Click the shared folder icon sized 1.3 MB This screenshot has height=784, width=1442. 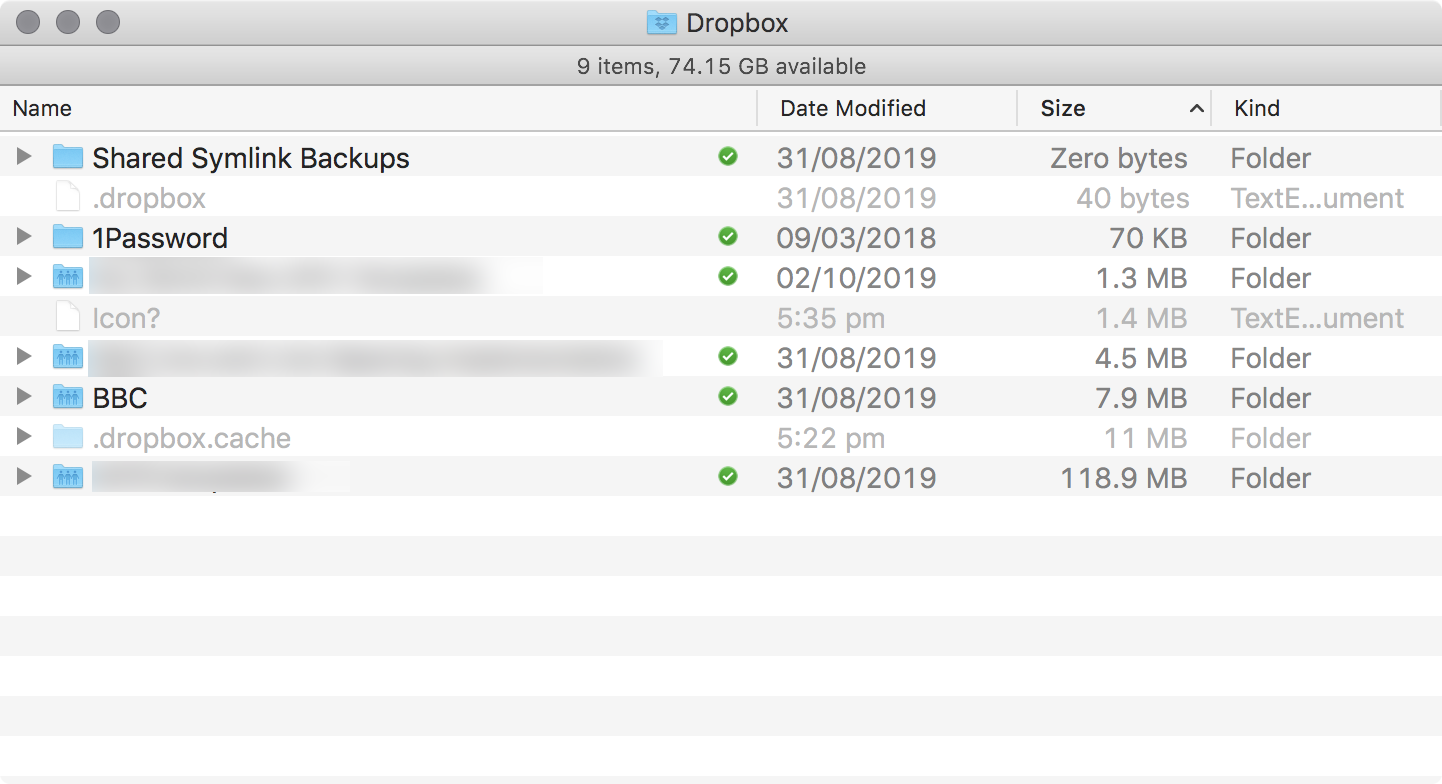[67, 277]
